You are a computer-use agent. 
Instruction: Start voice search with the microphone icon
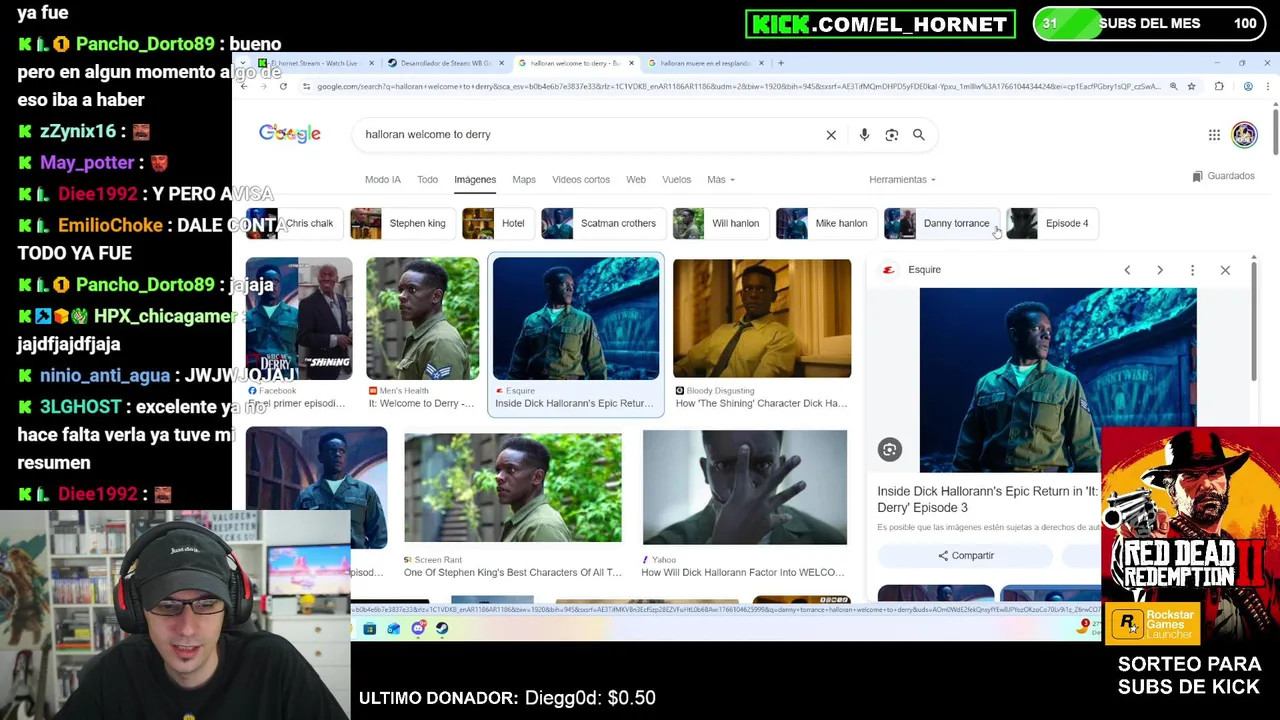[864, 135]
